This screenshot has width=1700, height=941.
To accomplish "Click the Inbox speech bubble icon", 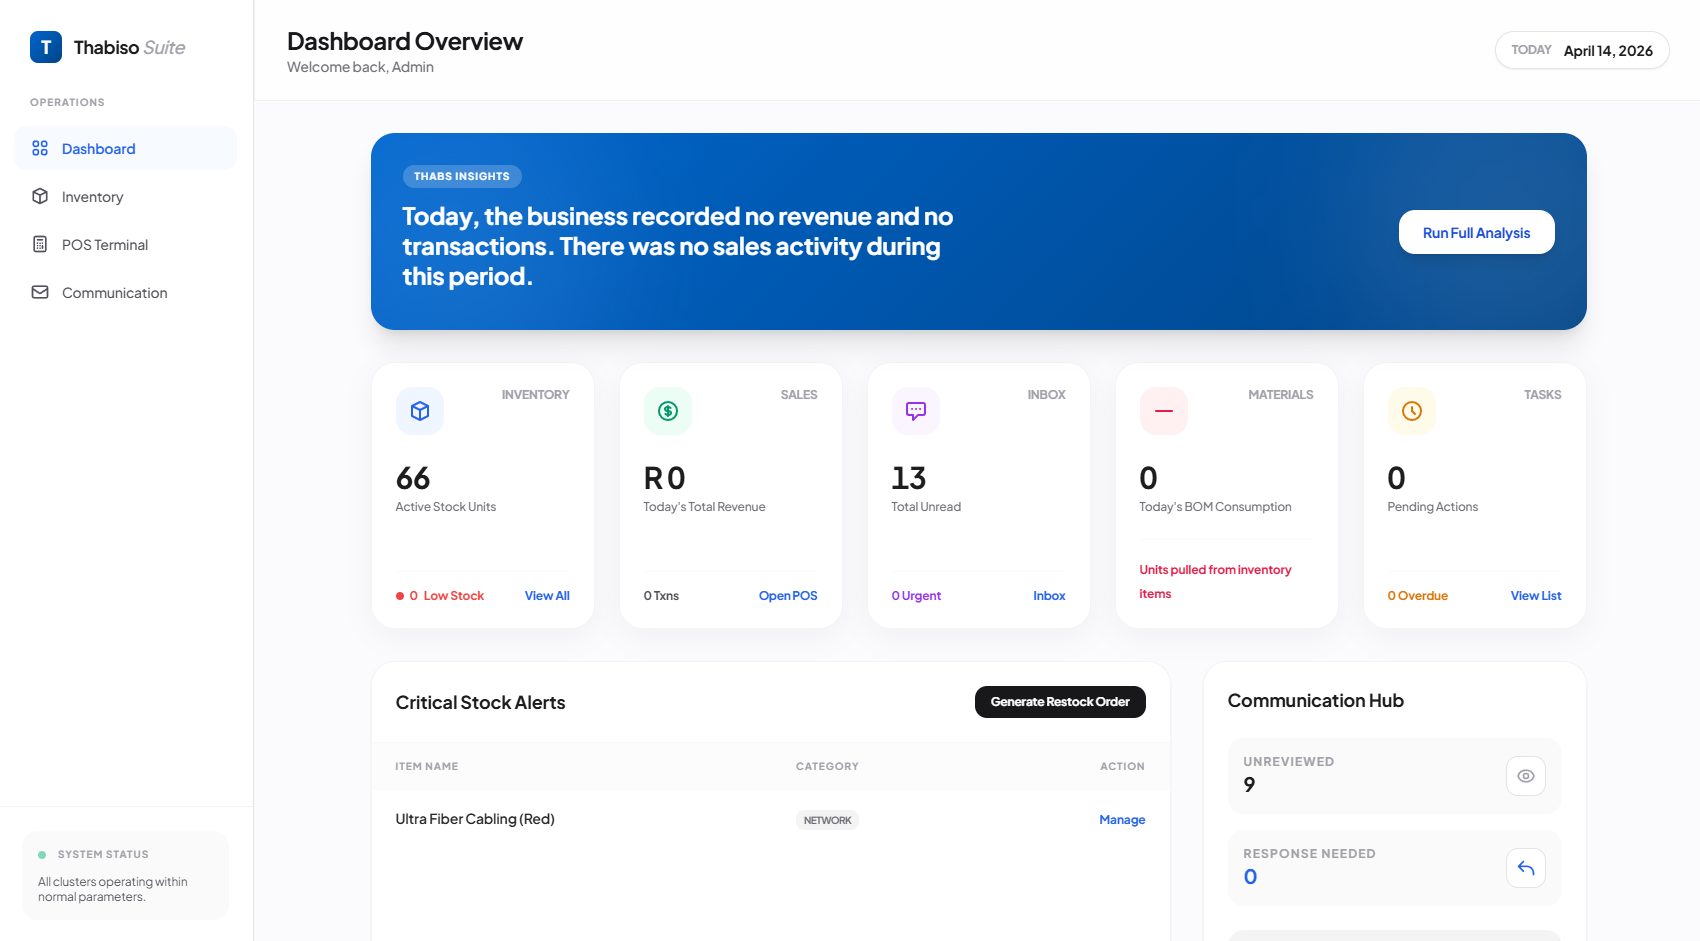I will 915,411.
